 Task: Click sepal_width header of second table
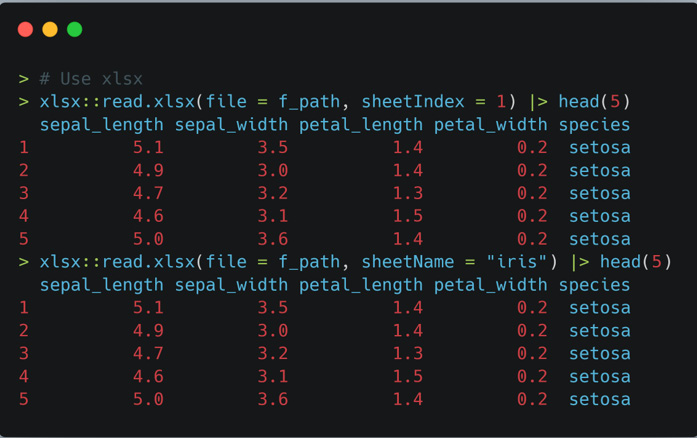tap(231, 285)
